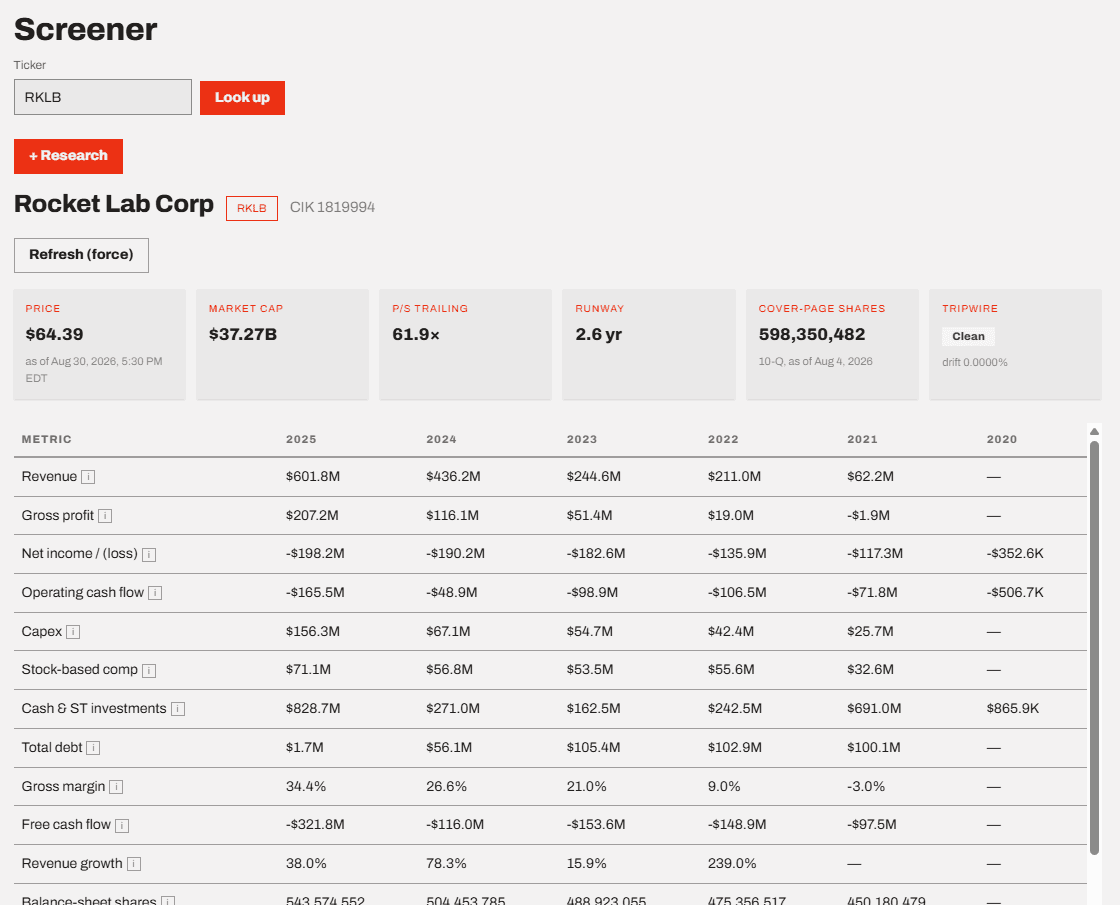The height and width of the screenshot is (905, 1120).
Task: Click the 78.3% revenue growth cell
Action: 446,864
